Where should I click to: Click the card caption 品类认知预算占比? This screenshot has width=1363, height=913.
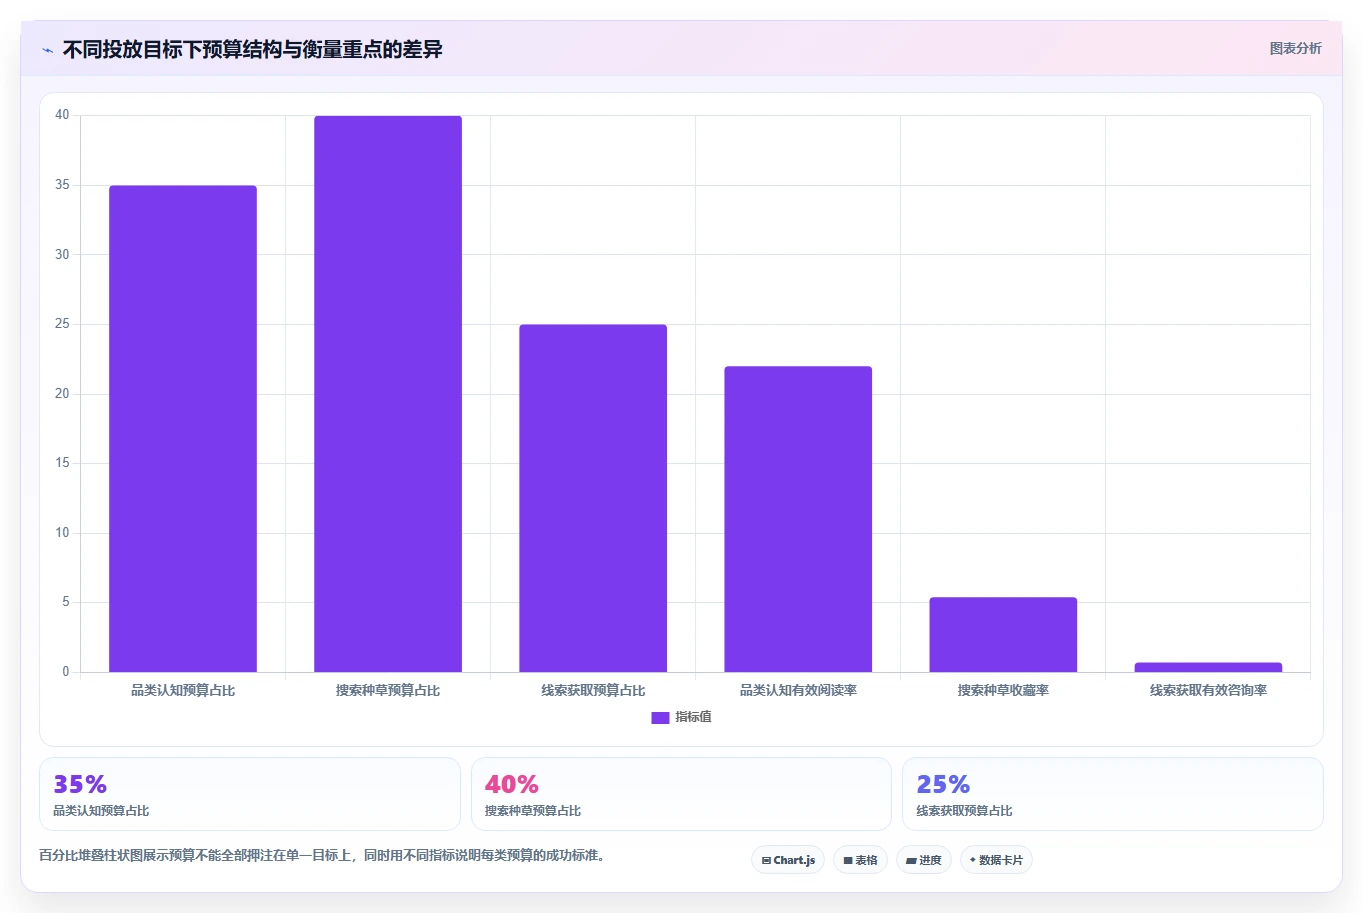[101, 811]
